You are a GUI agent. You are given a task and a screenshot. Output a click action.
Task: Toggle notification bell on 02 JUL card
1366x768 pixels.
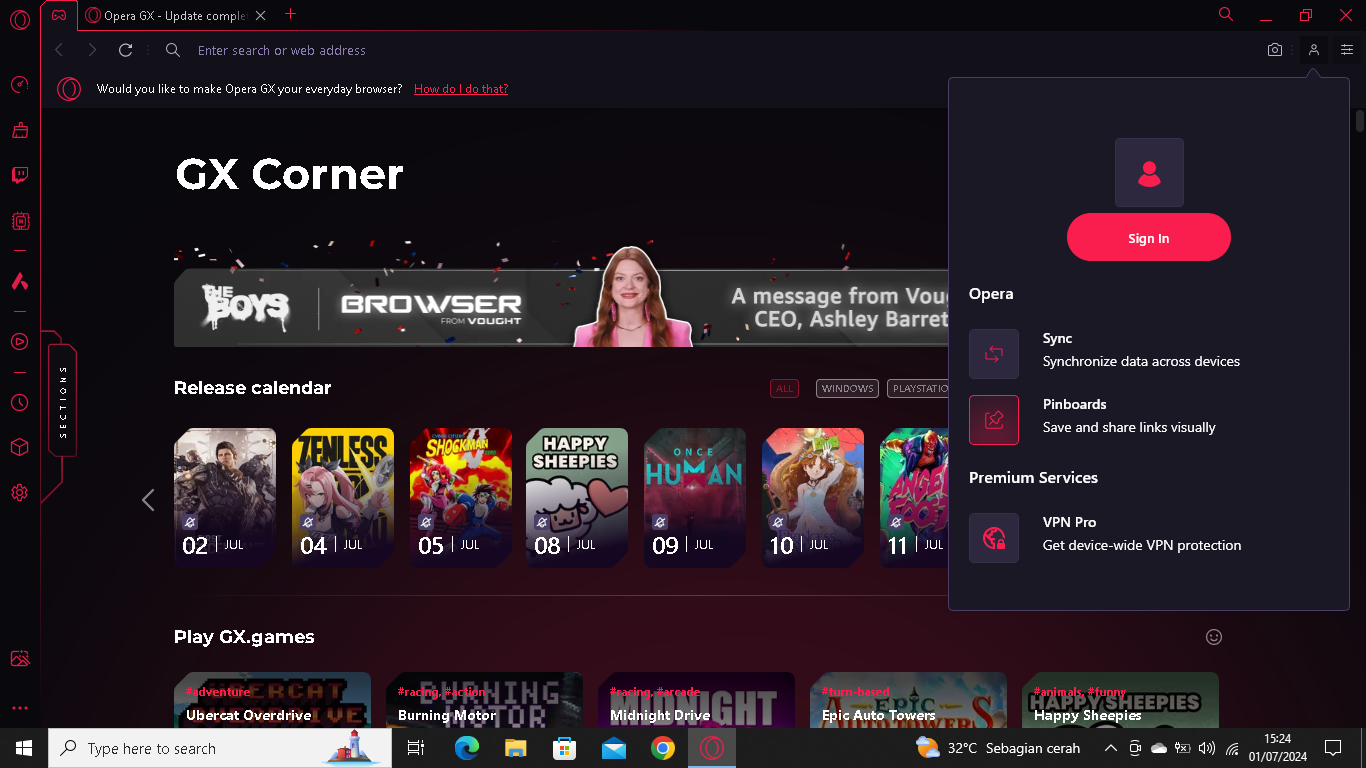point(189,522)
